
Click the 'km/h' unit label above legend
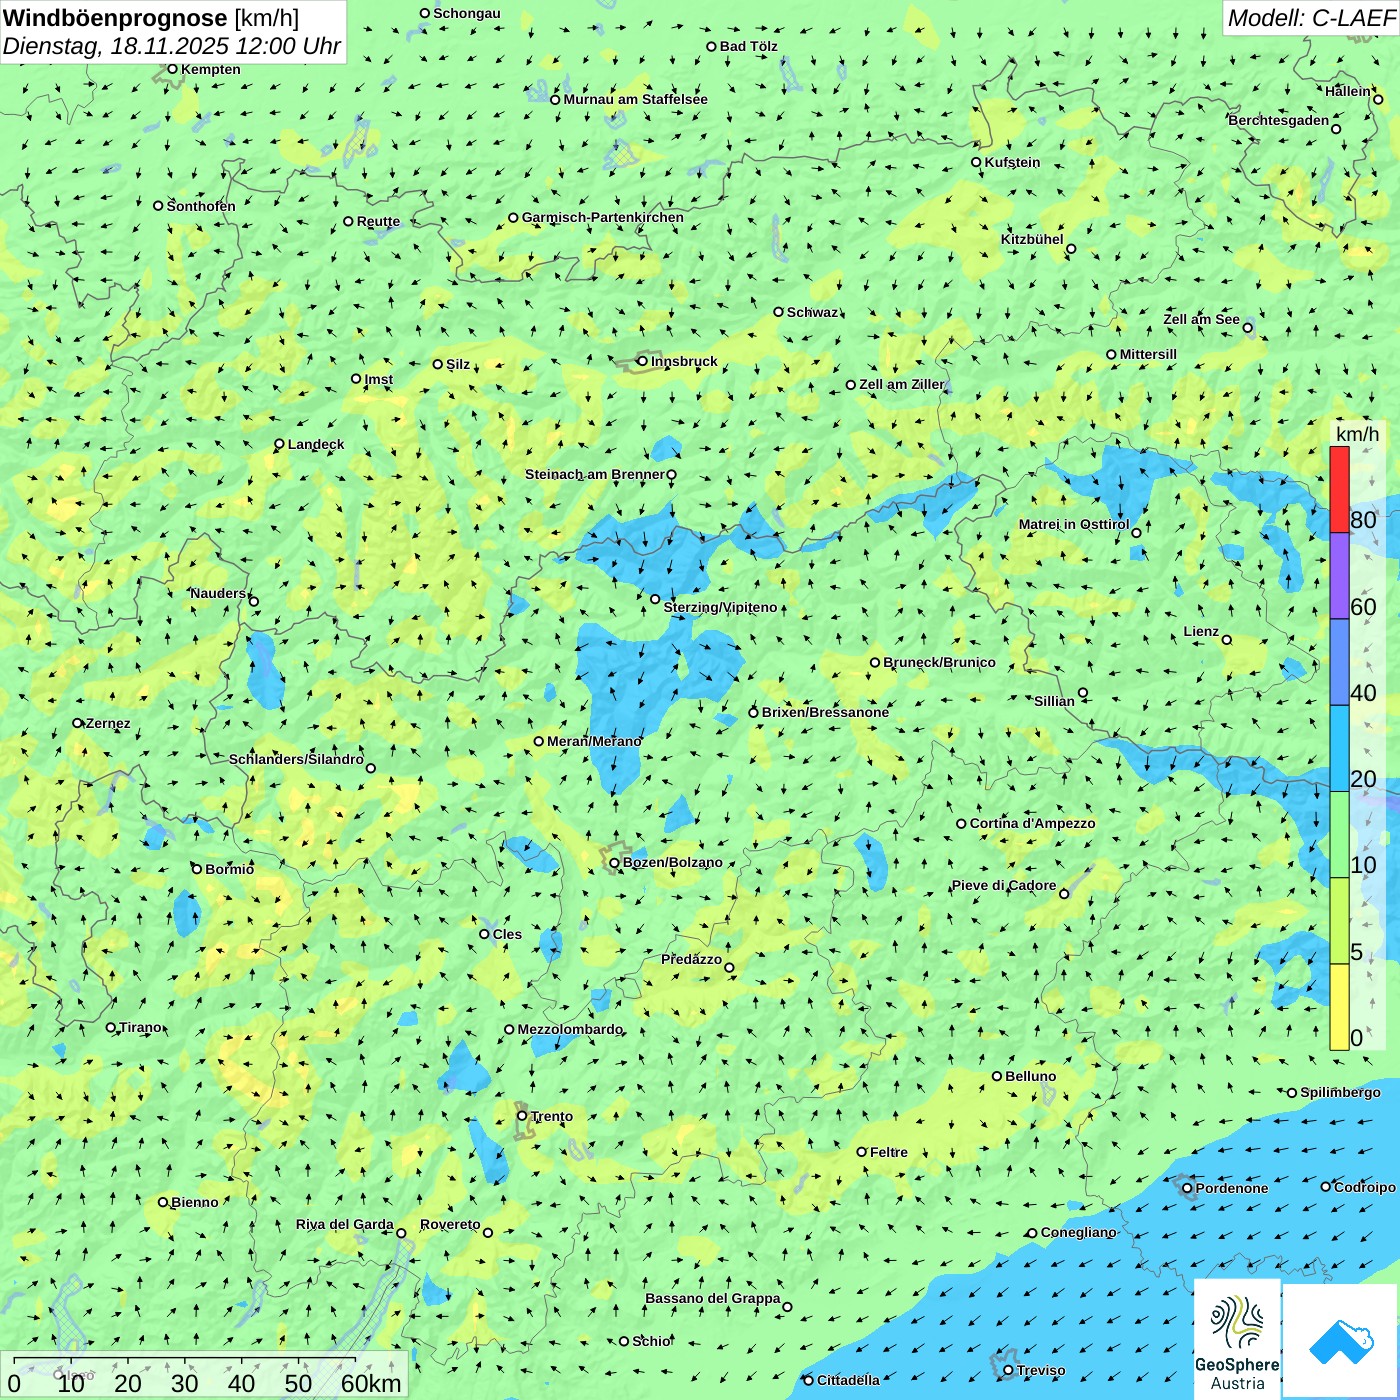(x=1357, y=434)
